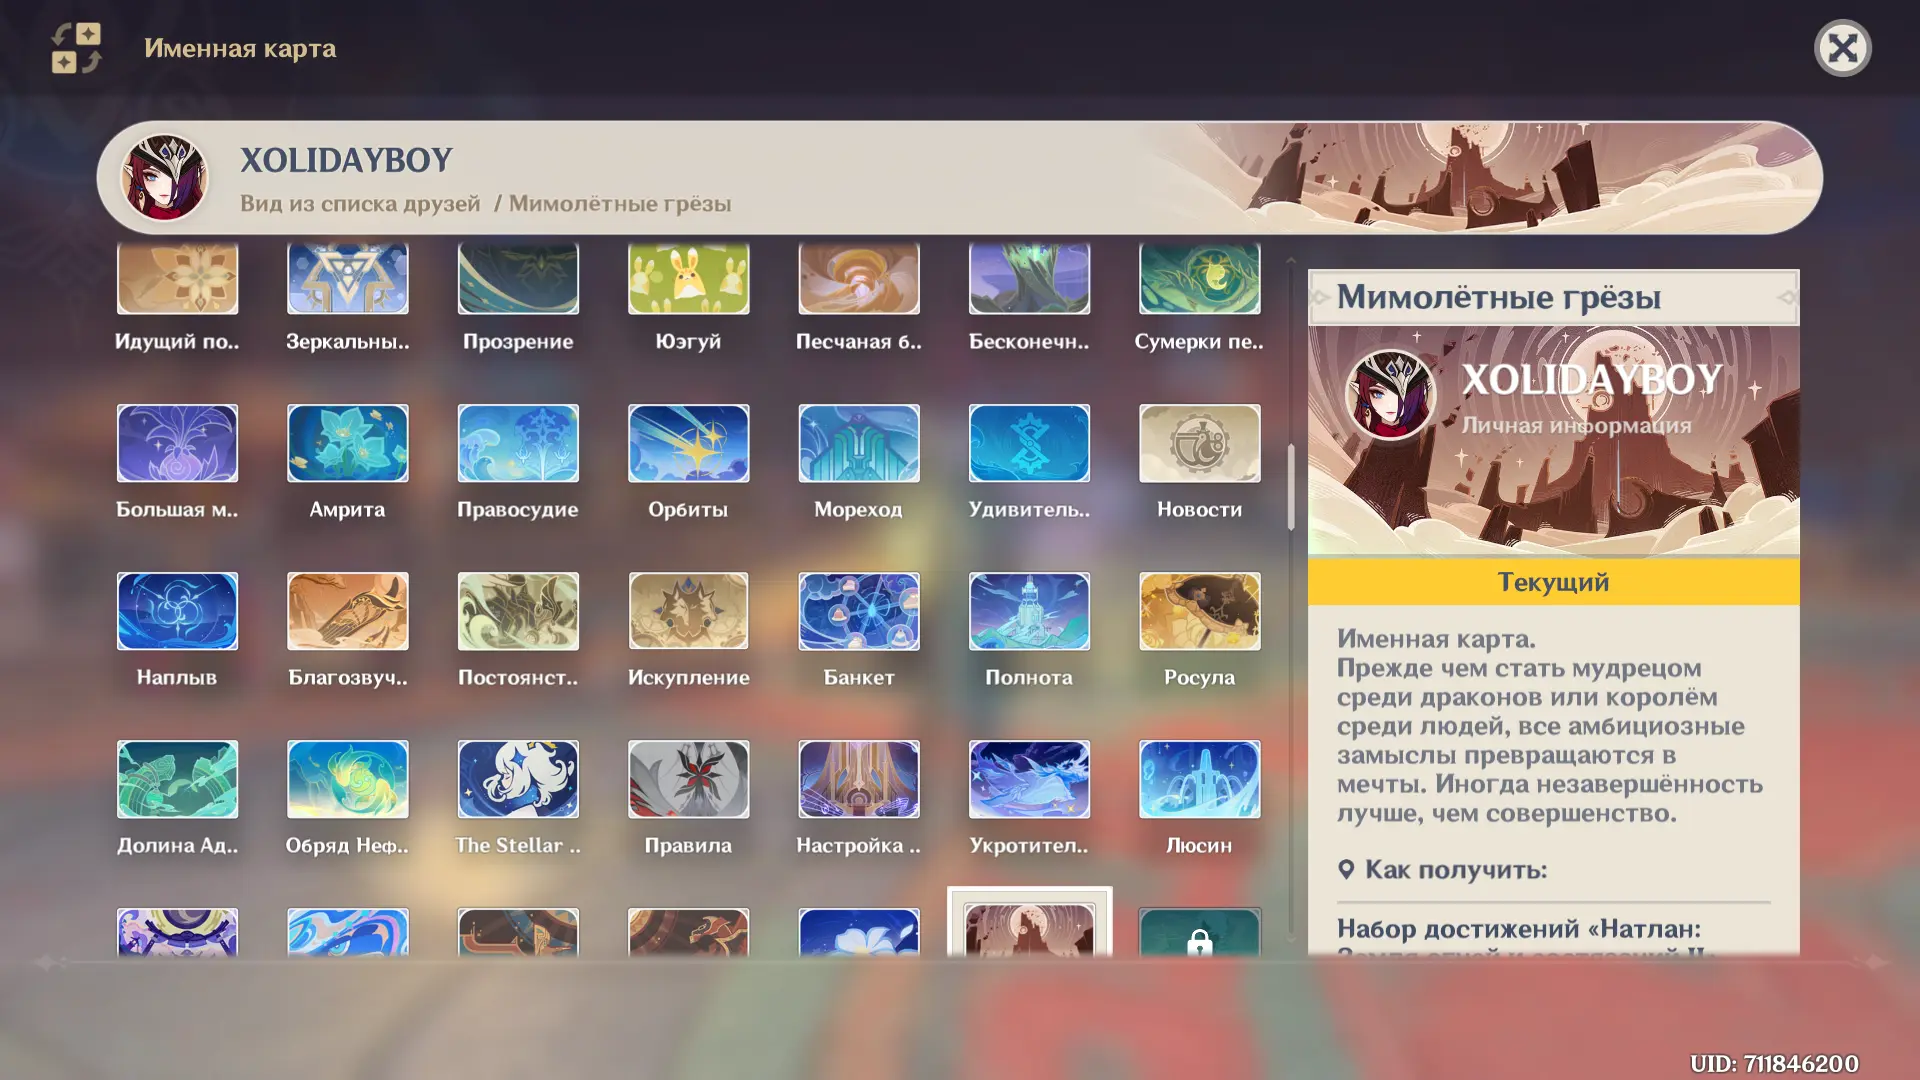
Task: Select the Укротител.. namecard
Action: point(1029,779)
